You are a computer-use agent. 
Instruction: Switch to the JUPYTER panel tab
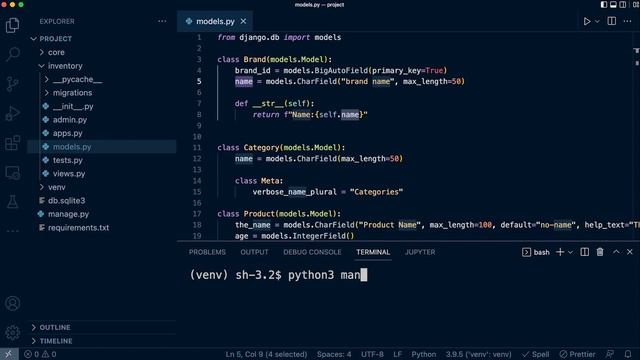[x=420, y=252]
